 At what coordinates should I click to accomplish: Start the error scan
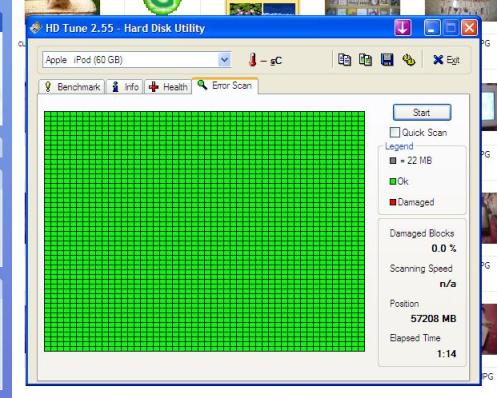point(422,112)
